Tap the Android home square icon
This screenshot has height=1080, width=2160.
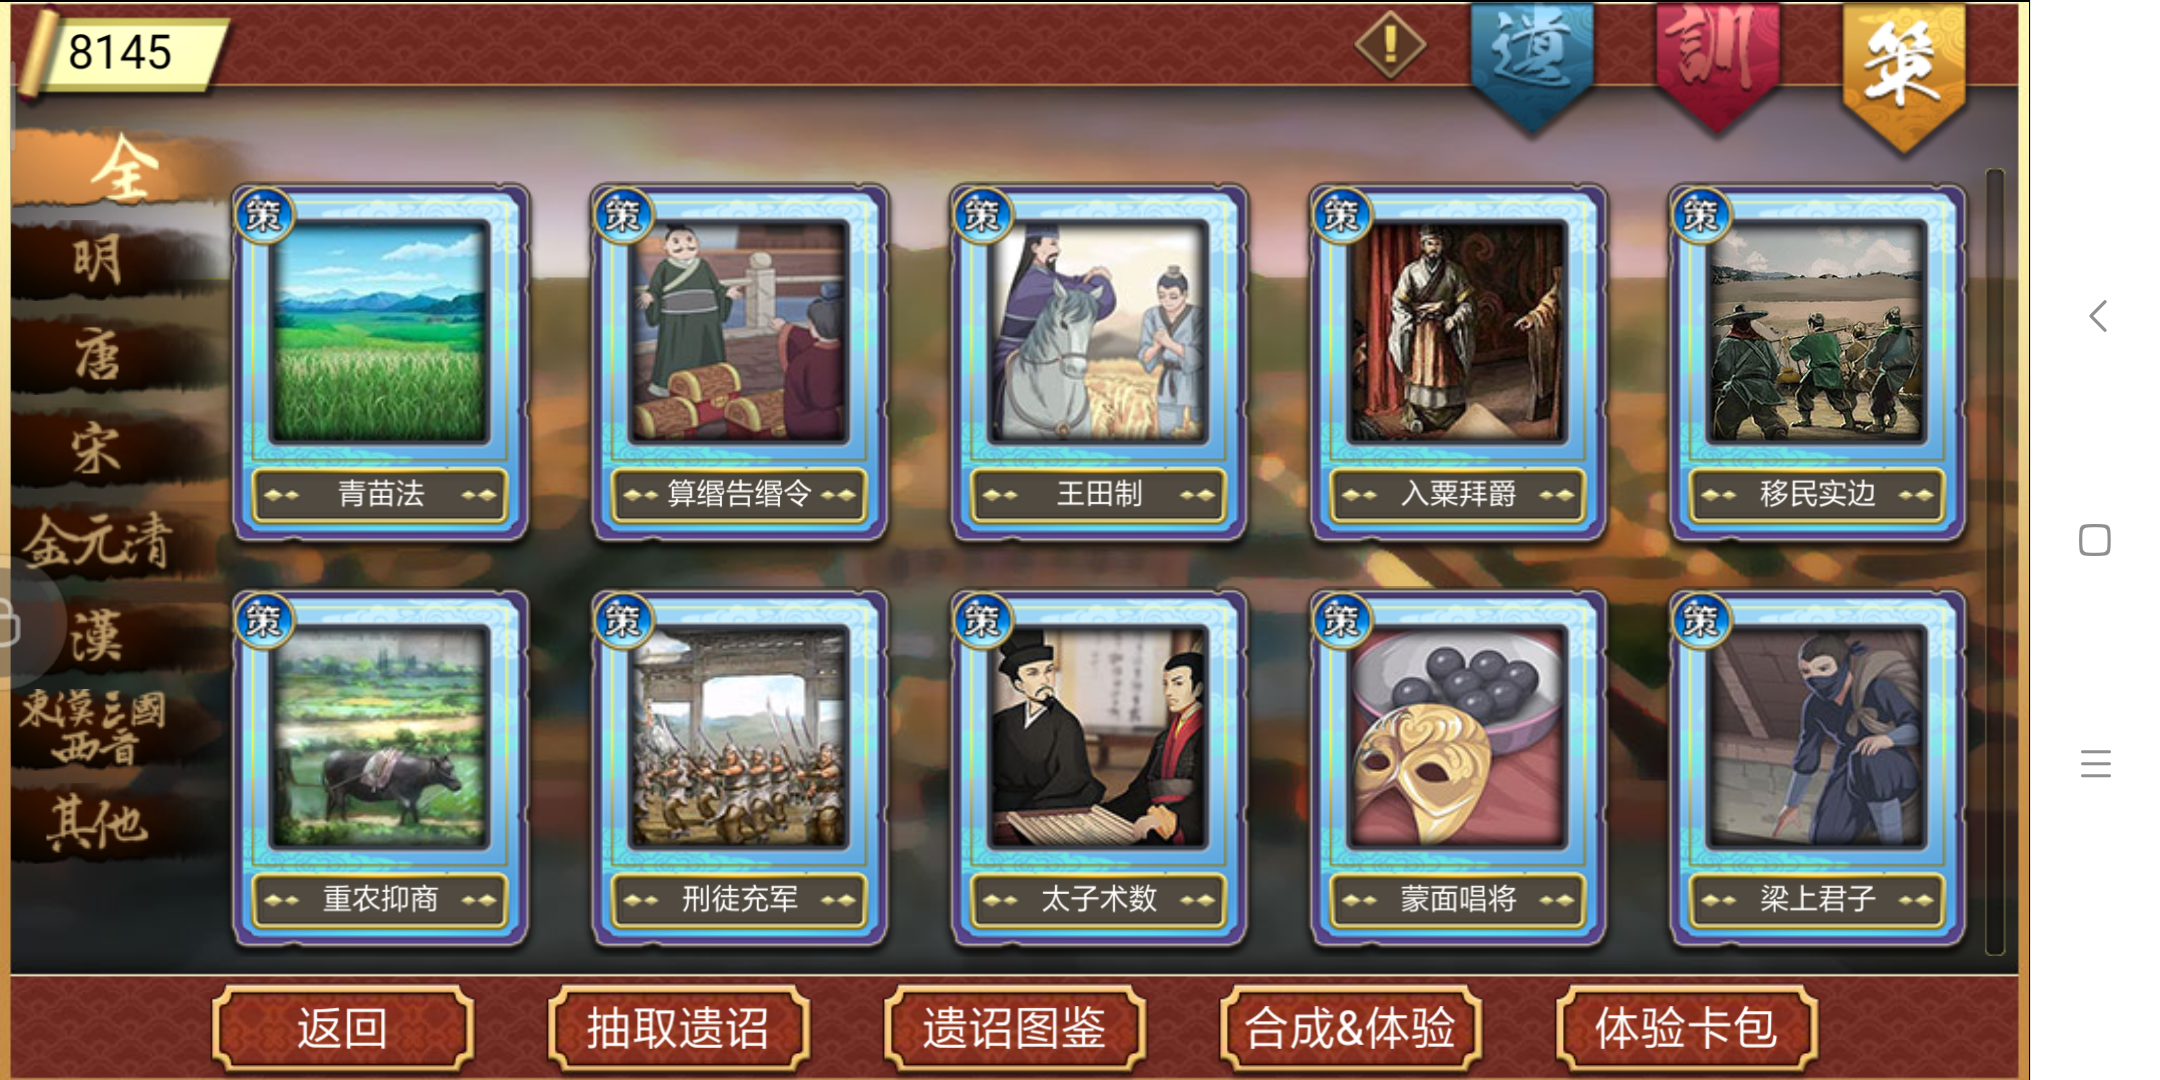(2095, 540)
